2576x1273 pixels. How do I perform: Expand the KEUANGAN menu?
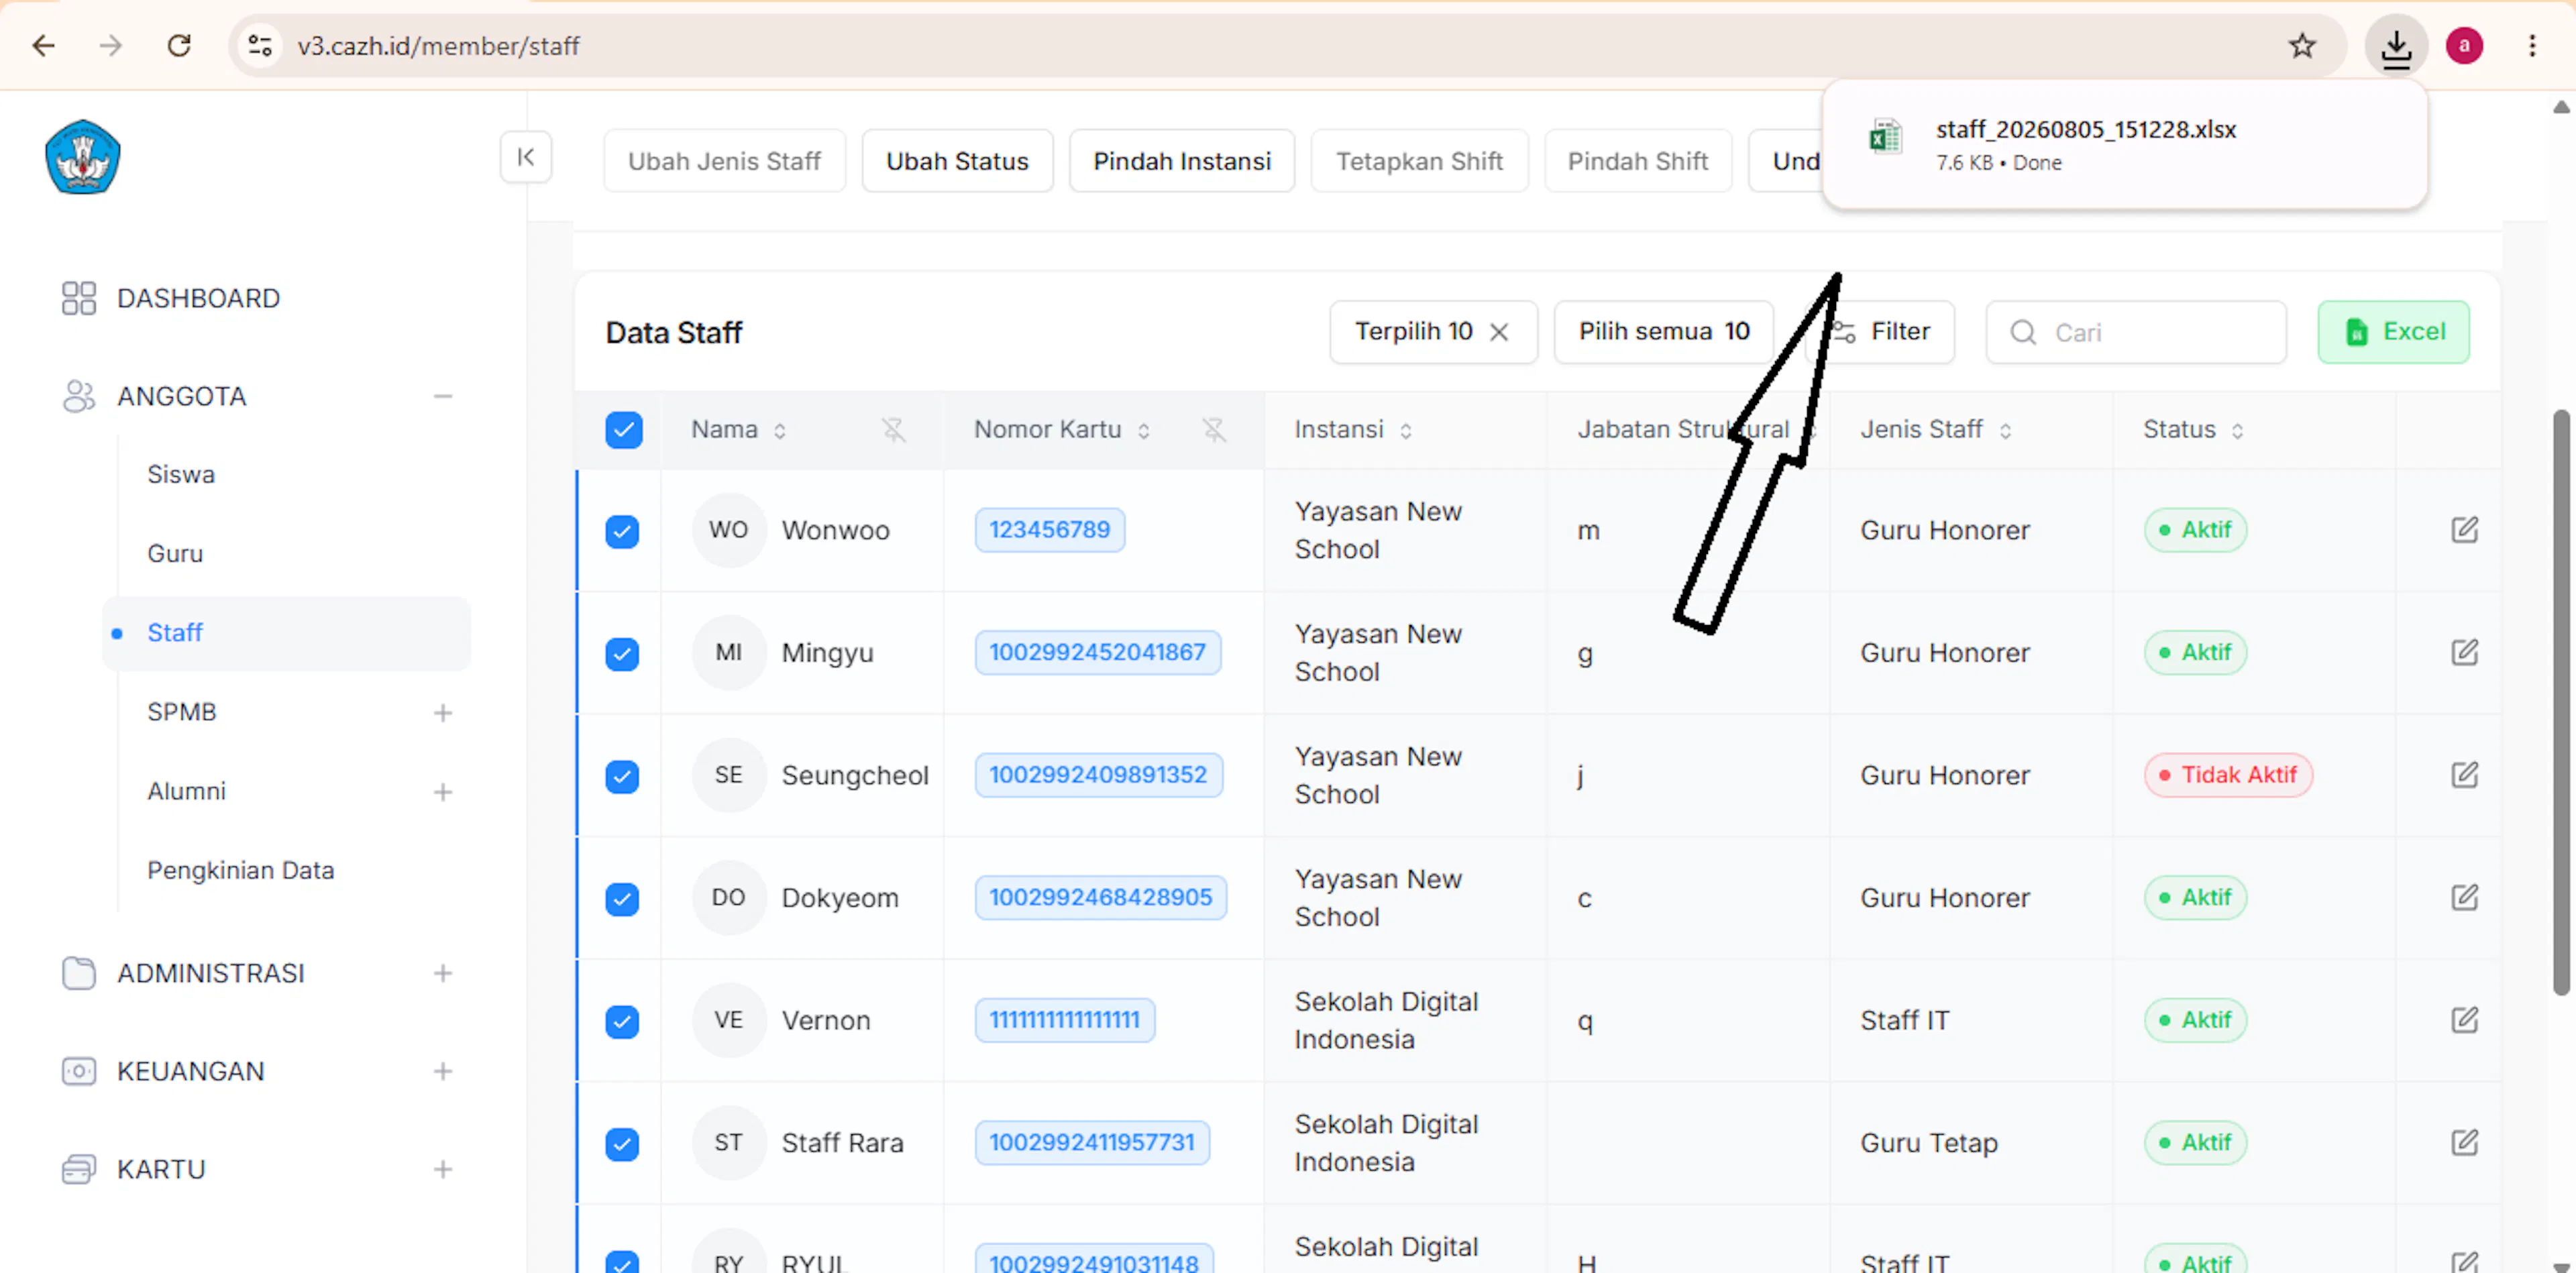[443, 1072]
